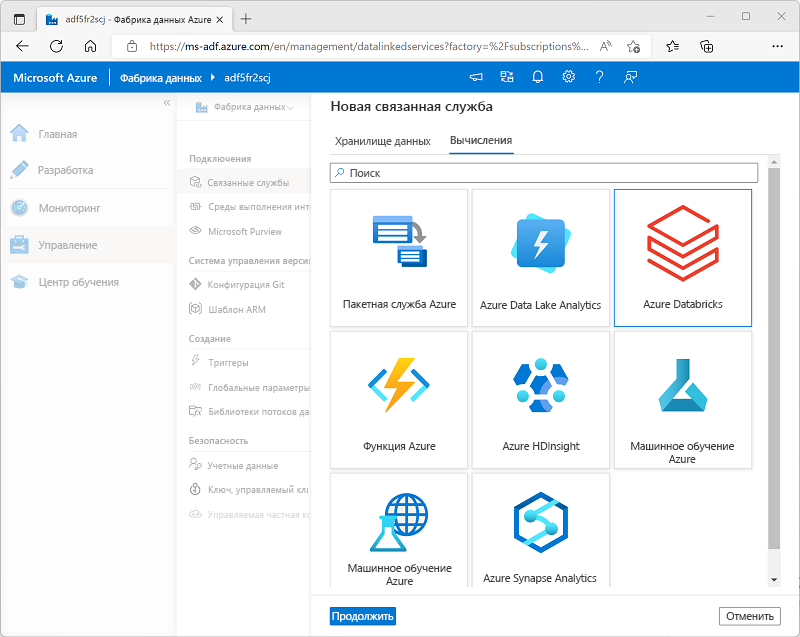Open feedback person icon in header
Viewport: 800px width, 637px height.
pos(631,77)
